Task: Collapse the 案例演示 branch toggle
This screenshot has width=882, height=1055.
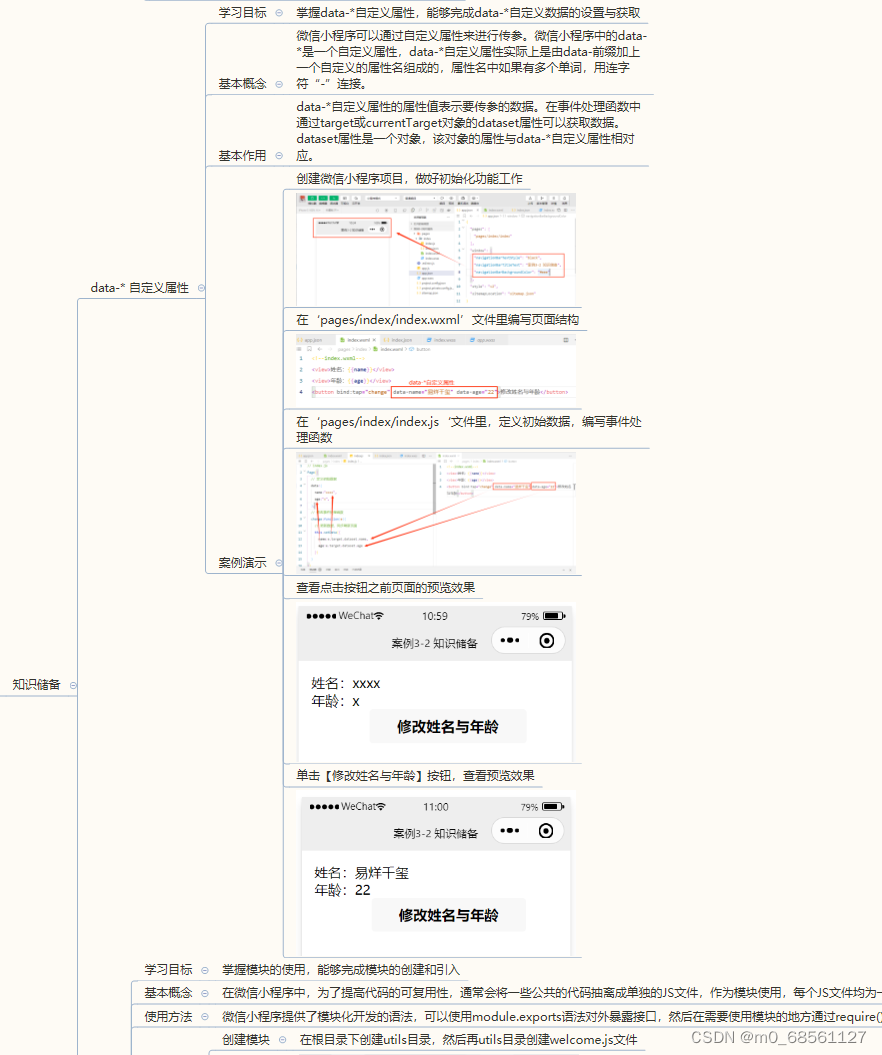Action: (x=279, y=562)
